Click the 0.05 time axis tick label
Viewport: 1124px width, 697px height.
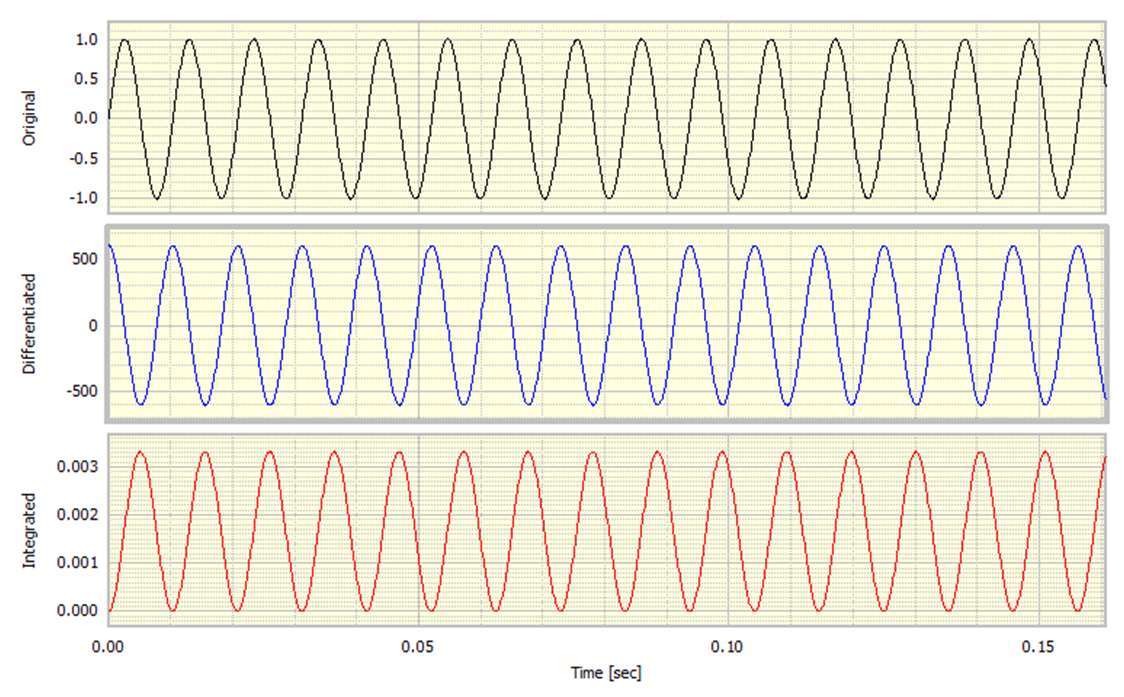[x=418, y=646]
